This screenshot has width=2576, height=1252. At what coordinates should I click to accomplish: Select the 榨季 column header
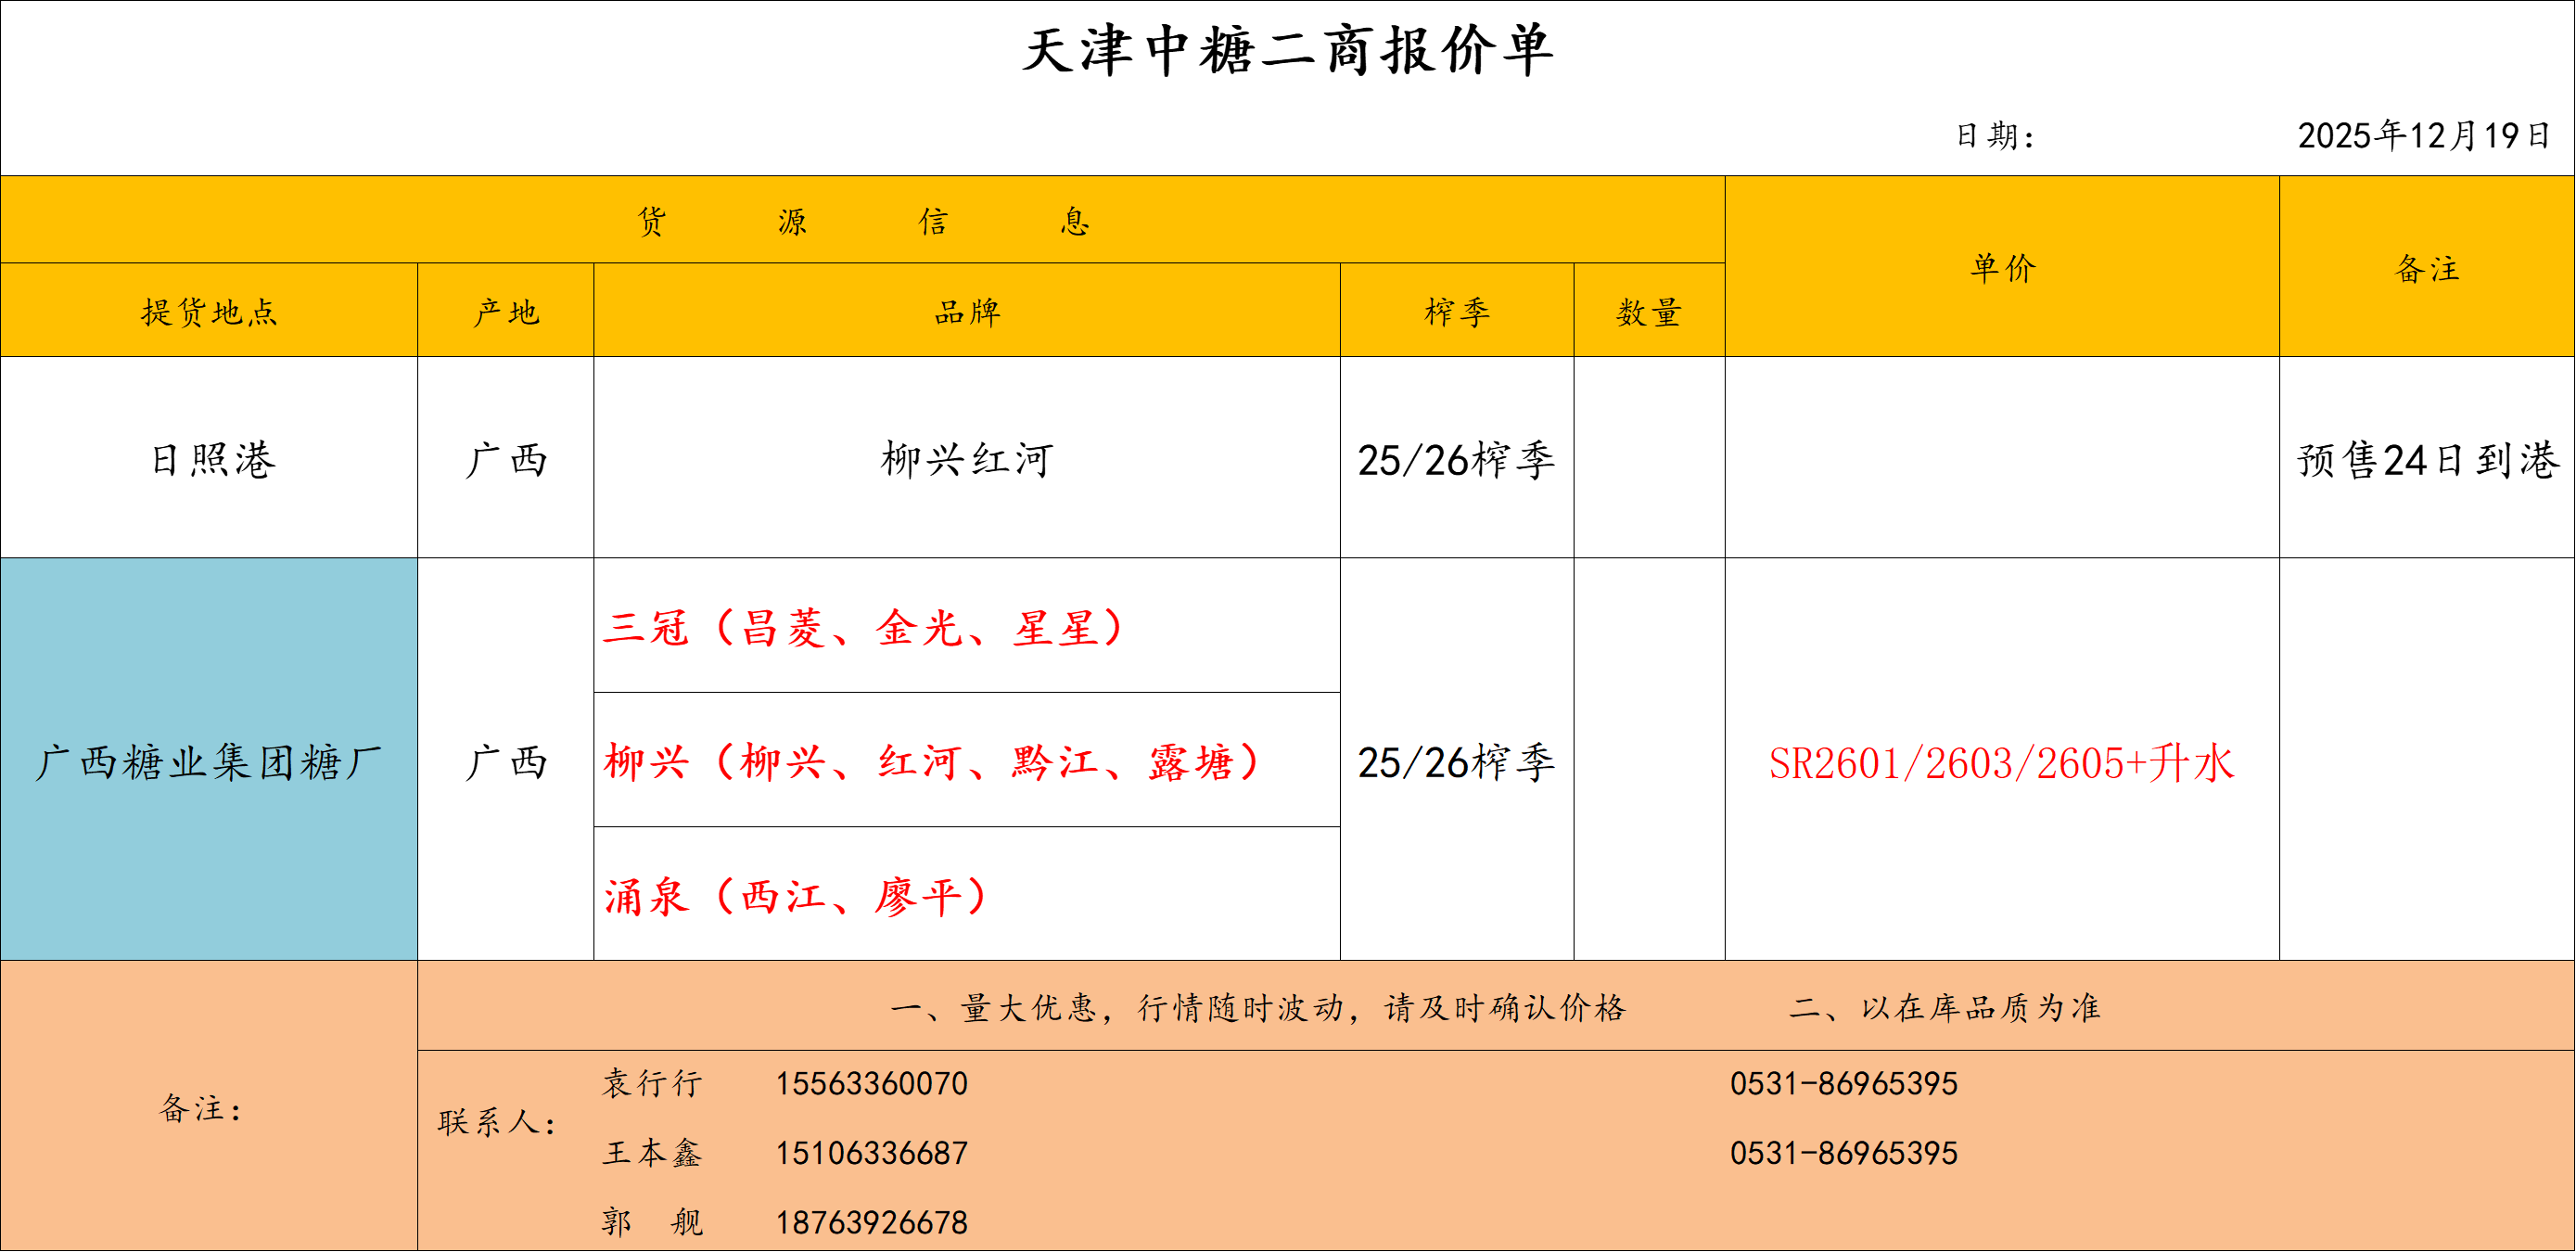[1456, 311]
